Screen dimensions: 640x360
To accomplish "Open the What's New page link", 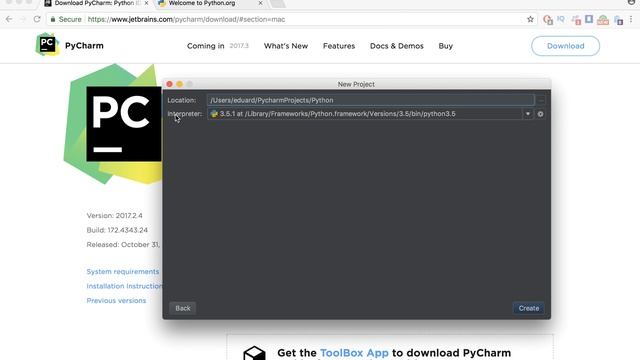I will [286, 46].
